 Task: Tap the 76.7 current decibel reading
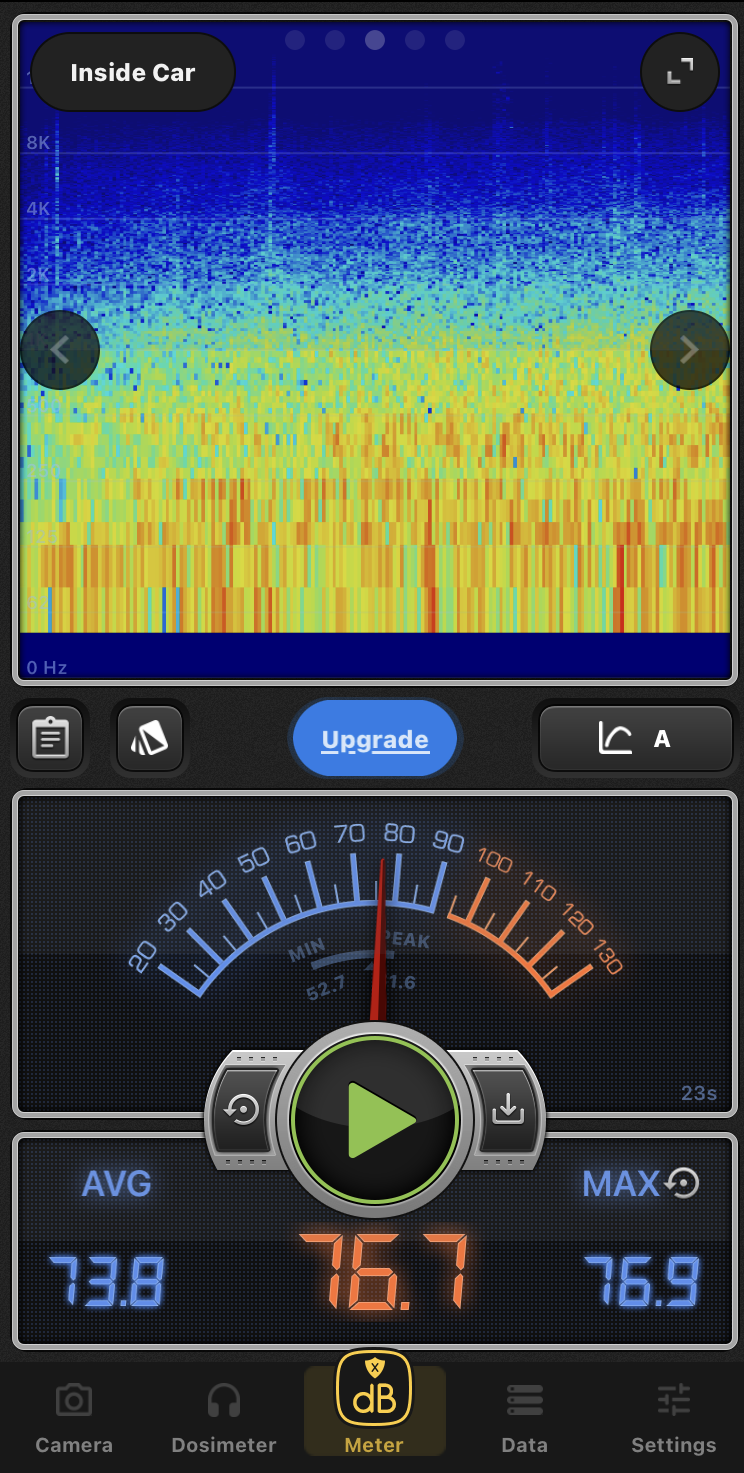pos(383,1272)
